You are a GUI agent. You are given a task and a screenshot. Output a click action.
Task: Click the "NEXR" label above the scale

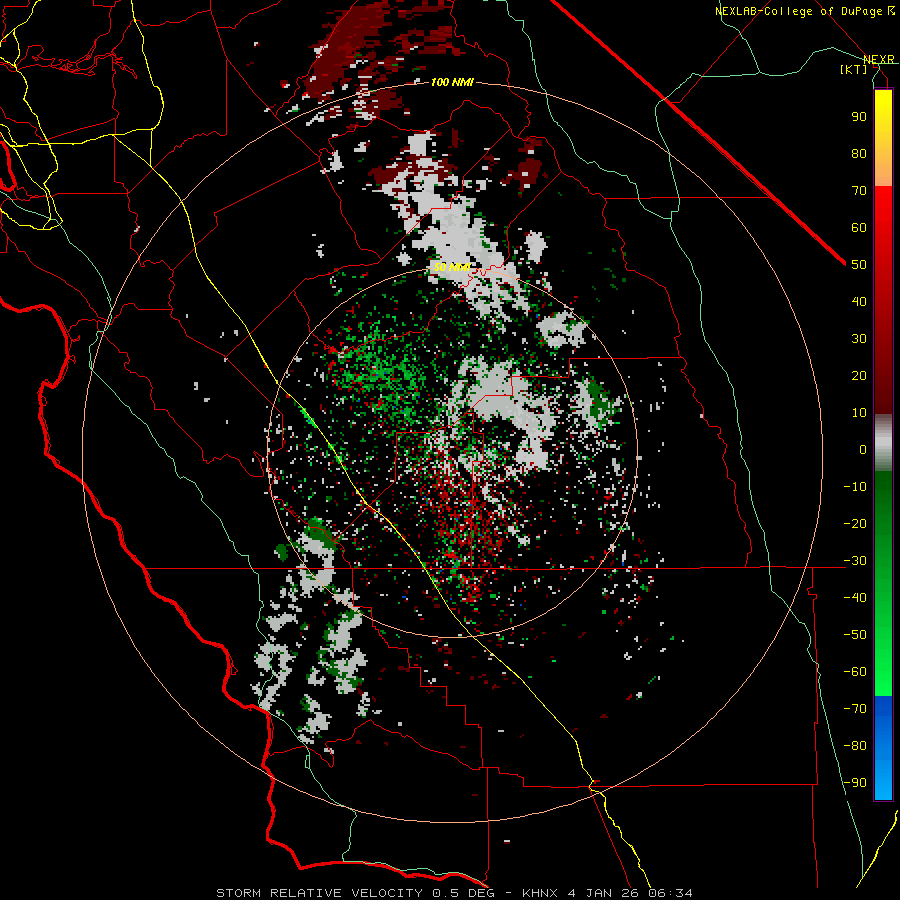point(879,60)
